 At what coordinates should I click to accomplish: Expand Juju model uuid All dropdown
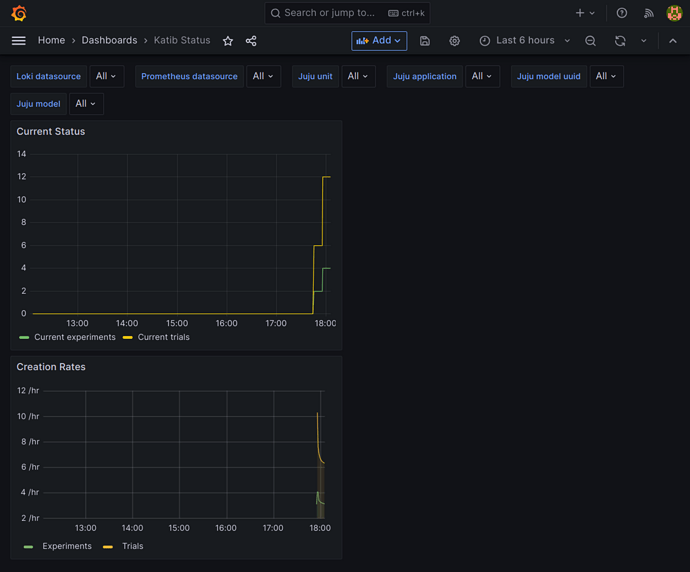(606, 76)
